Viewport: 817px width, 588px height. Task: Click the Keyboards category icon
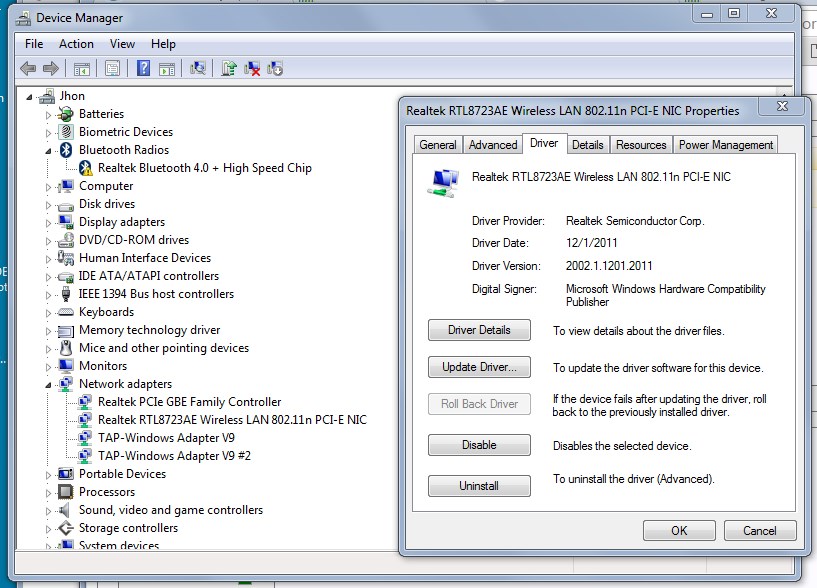66,312
